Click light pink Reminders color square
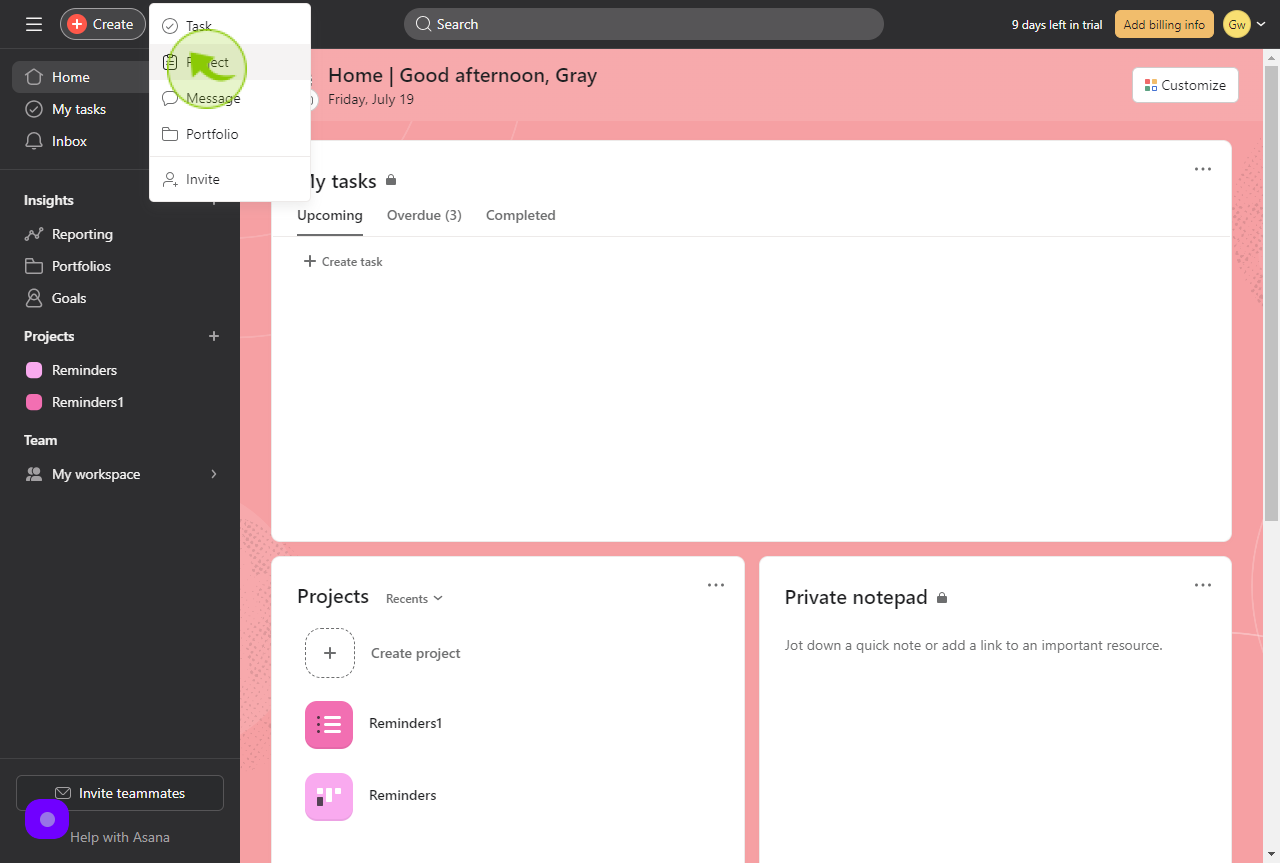1280x863 pixels. (34, 370)
